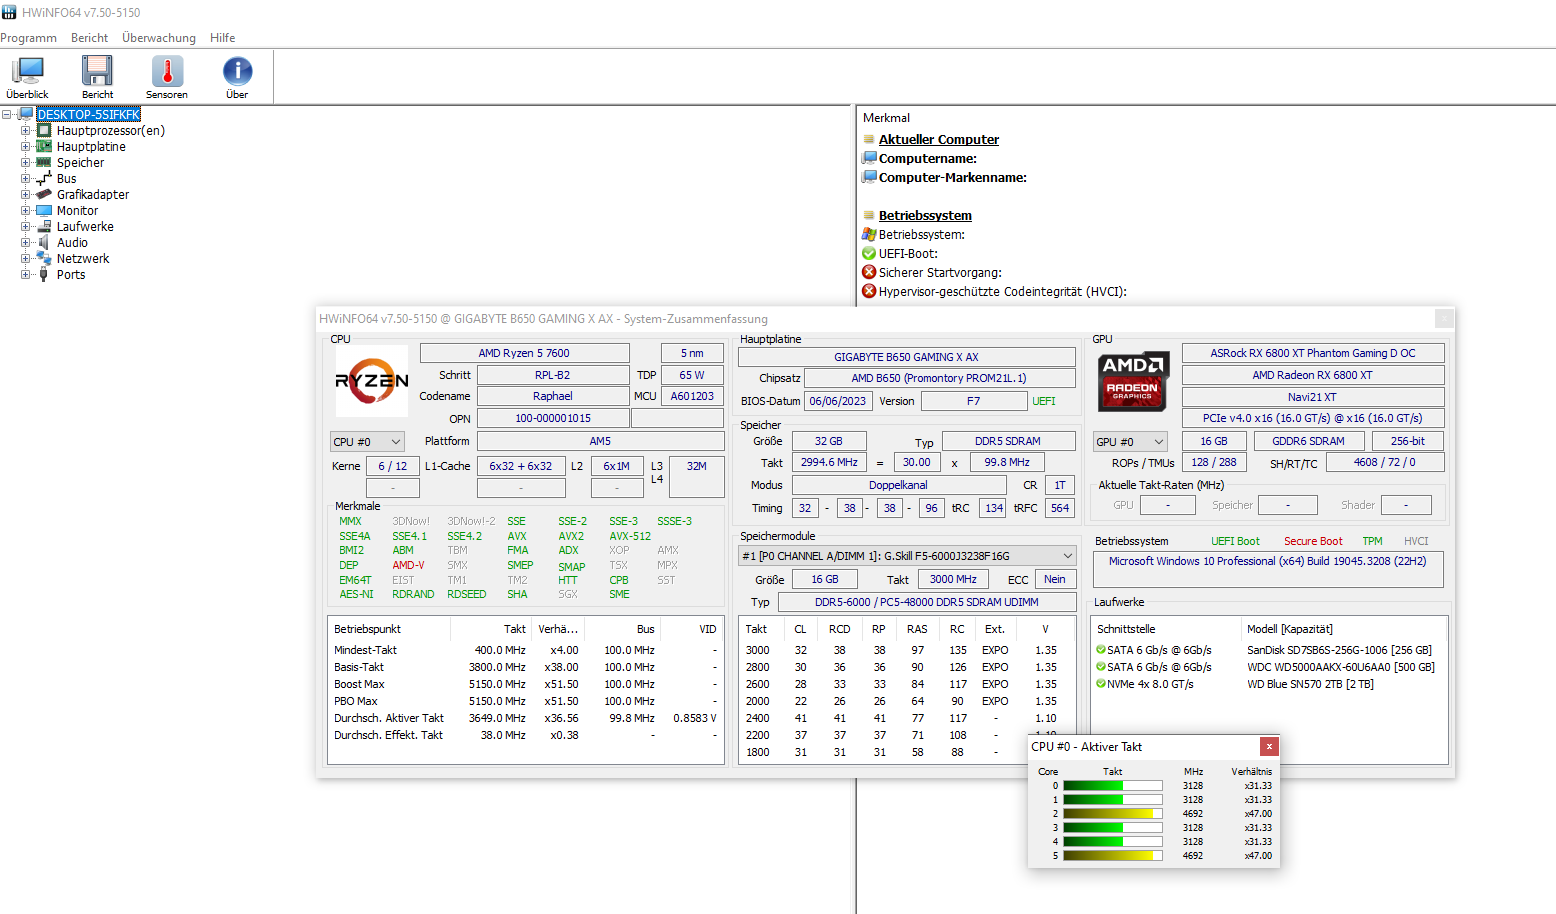
Task: Expand the Grafikadapter tree node
Action: (26, 195)
